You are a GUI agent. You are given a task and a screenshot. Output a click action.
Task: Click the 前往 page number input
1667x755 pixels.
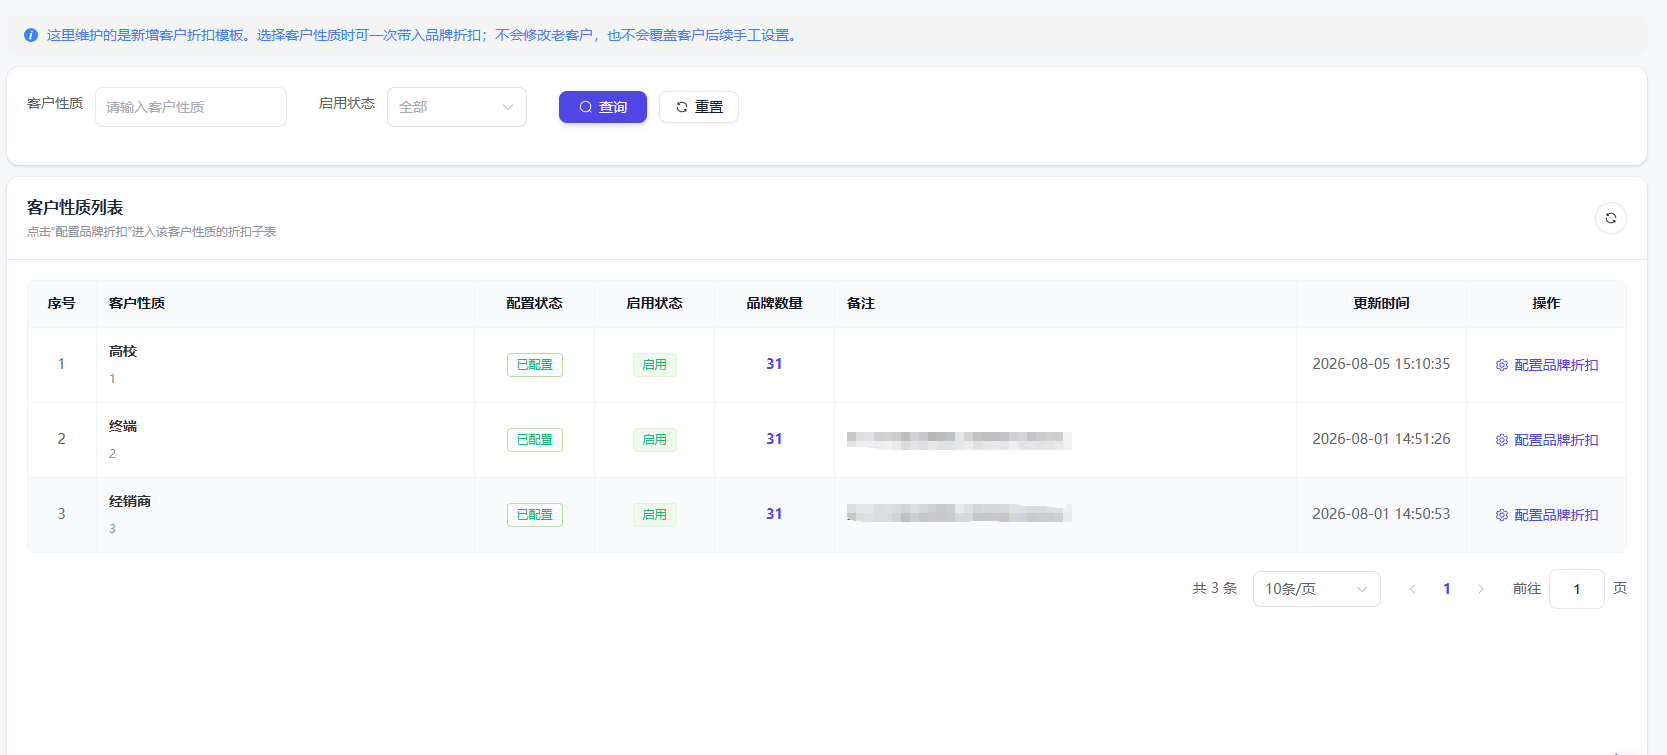click(1577, 589)
